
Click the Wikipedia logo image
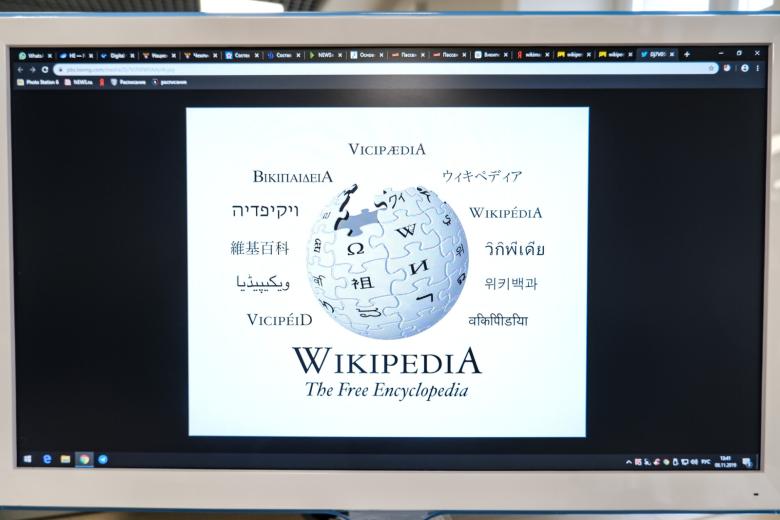point(387,272)
